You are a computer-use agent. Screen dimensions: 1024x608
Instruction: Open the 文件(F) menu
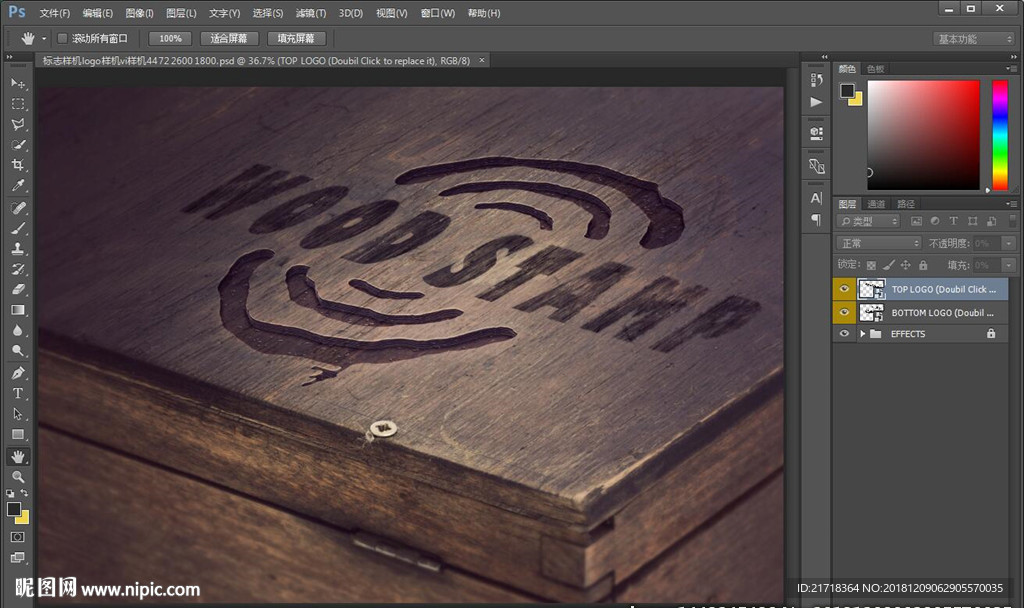pos(55,13)
